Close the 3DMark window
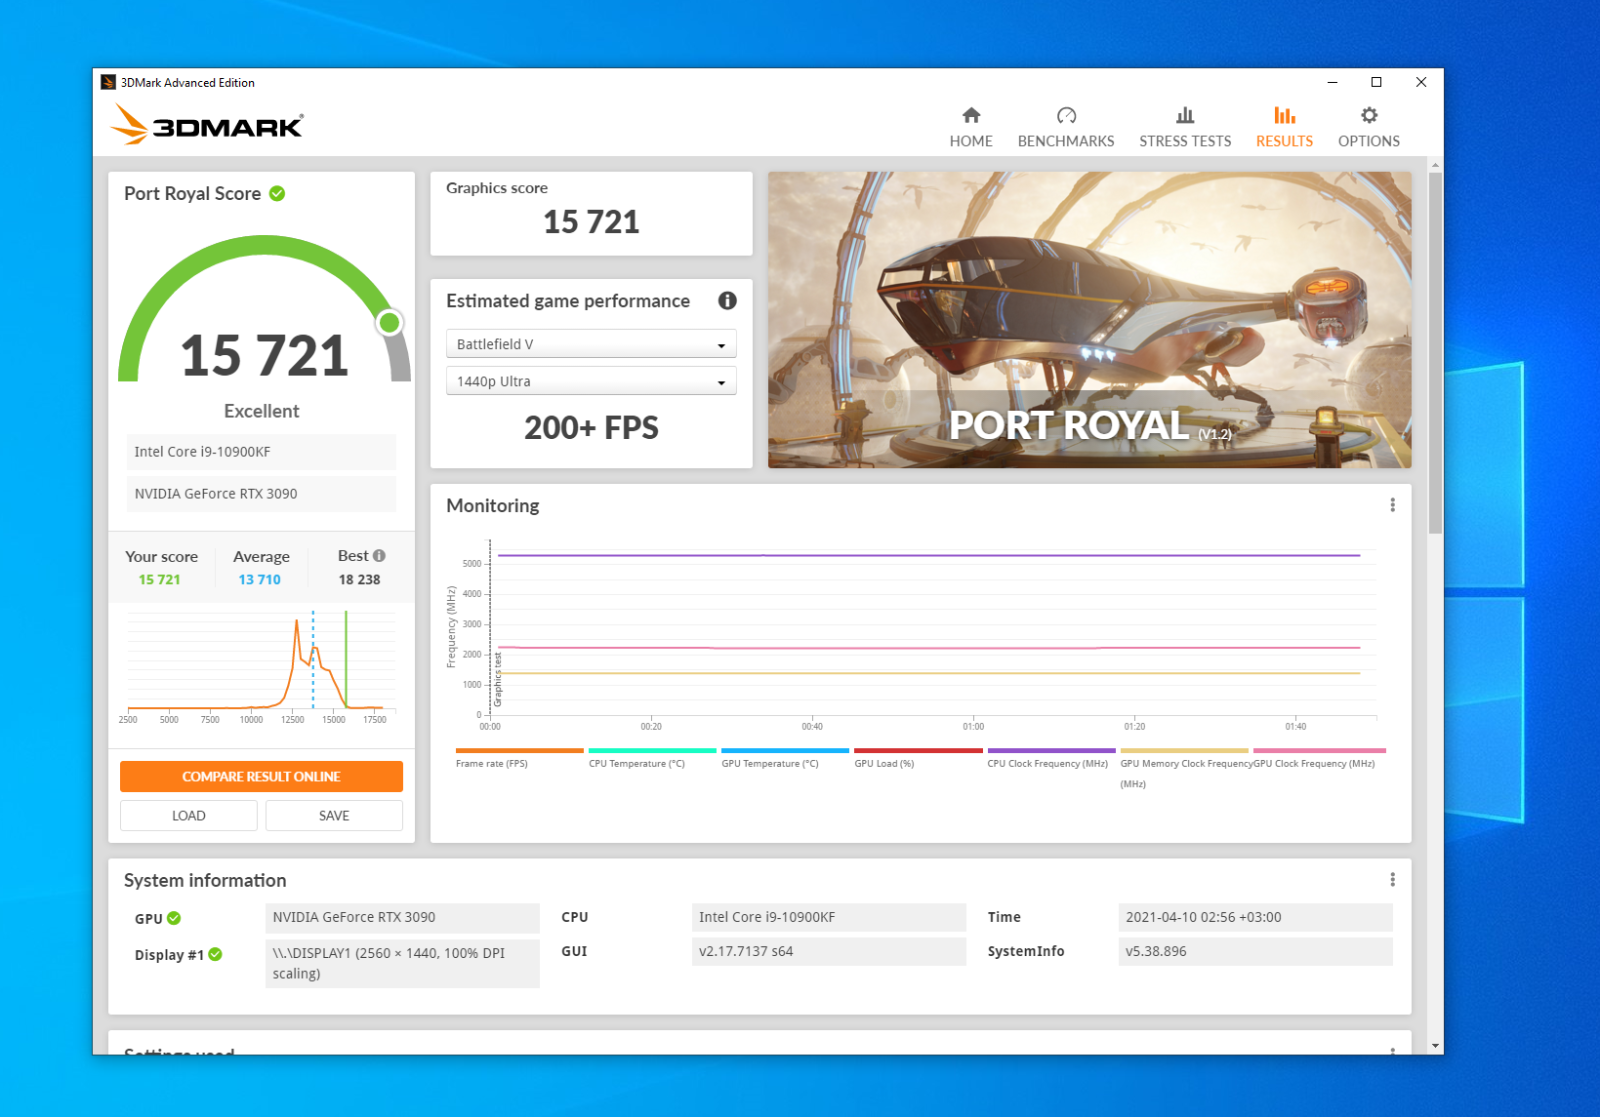 click(x=1421, y=82)
